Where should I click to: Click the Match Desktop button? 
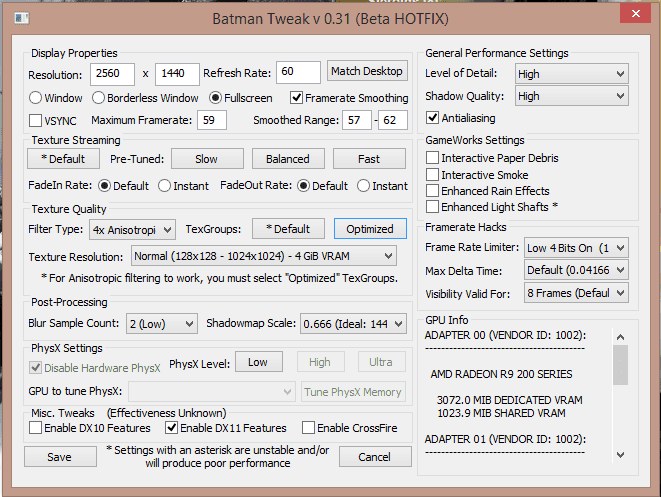(x=367, y=72)
